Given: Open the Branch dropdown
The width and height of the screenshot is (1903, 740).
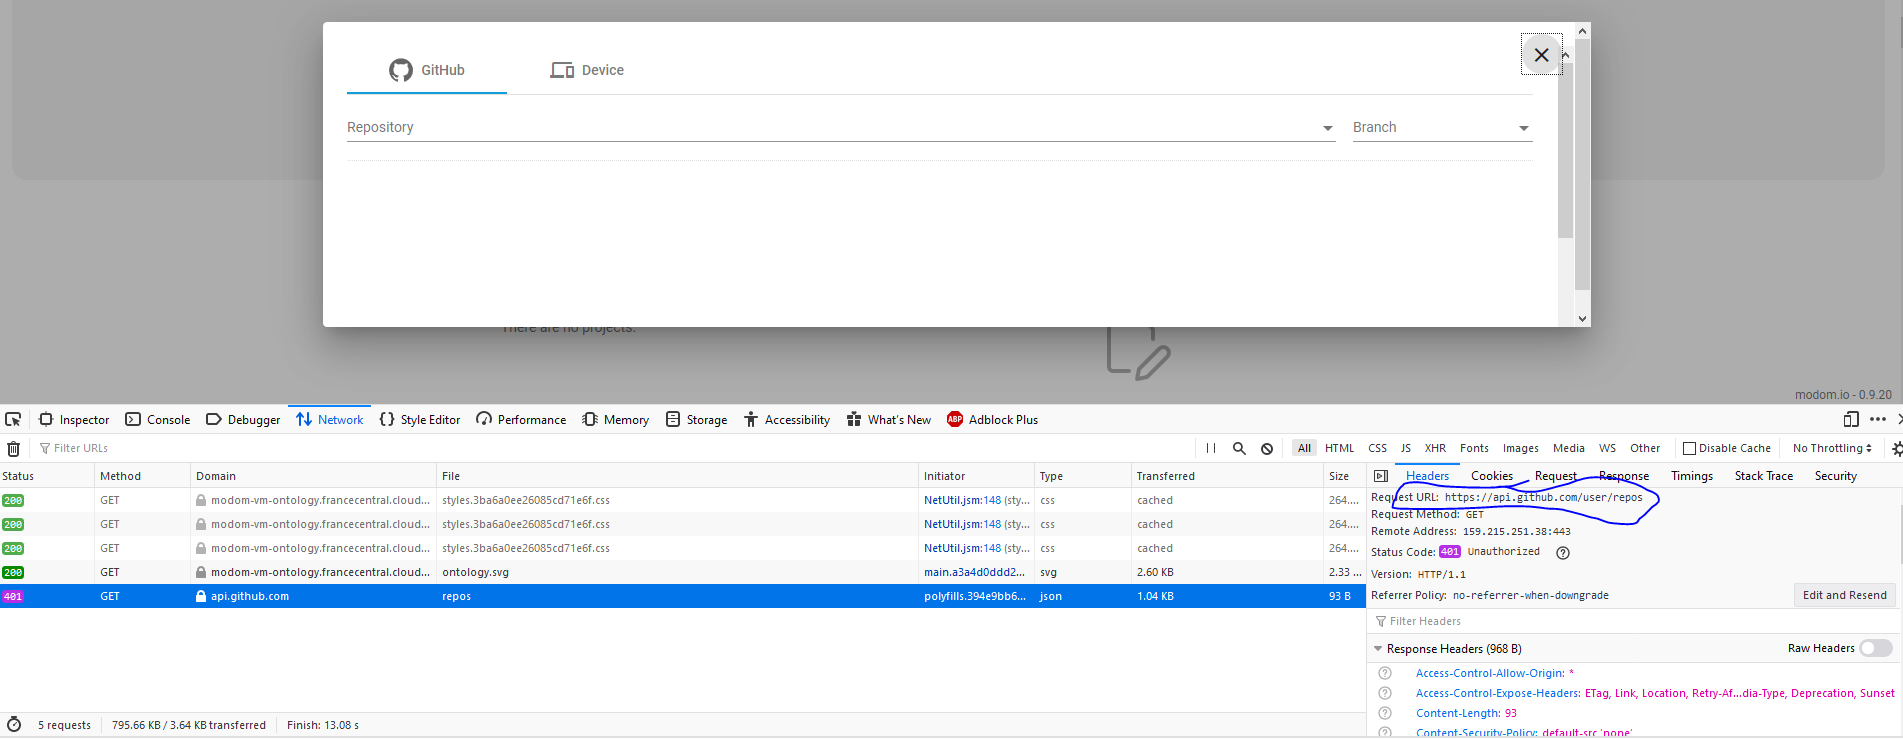Looking at the screenshot, I should pyautogui.click(x=1442, y=127).
